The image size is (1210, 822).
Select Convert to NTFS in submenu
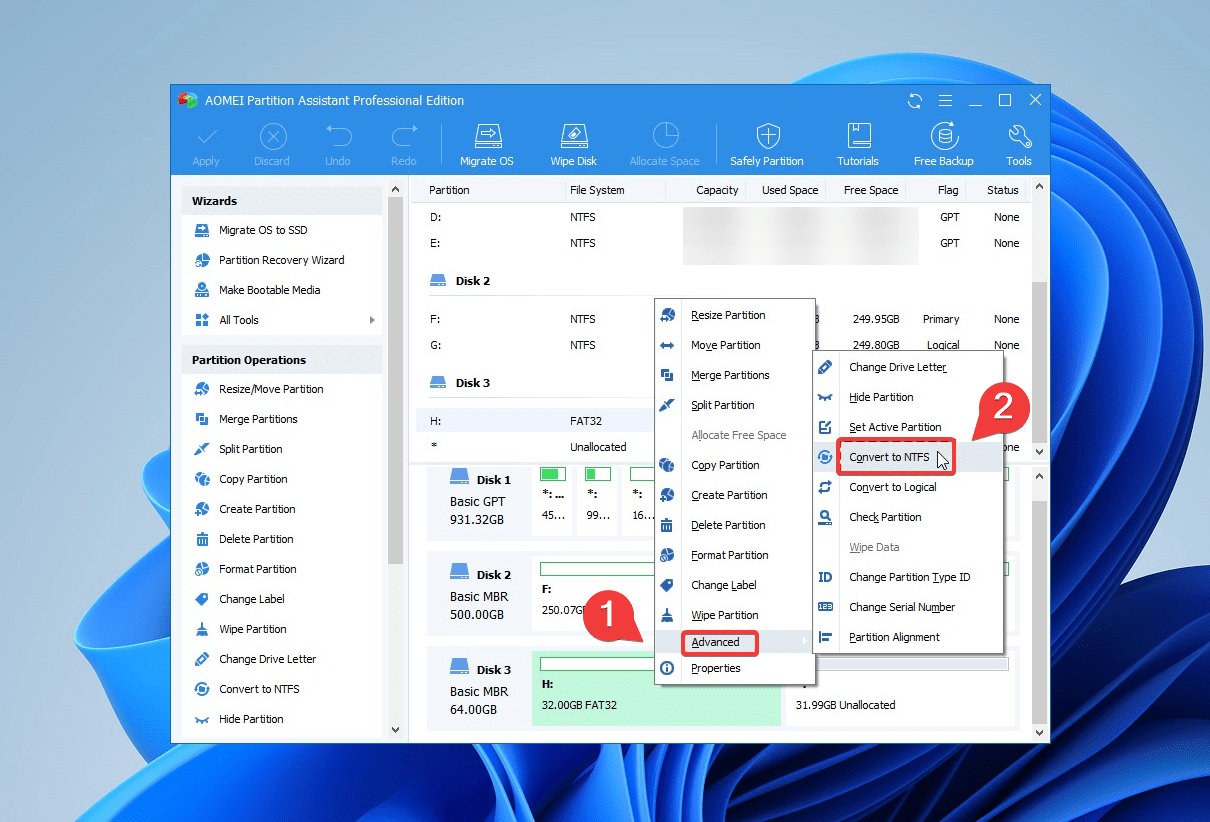pos(888,457)
